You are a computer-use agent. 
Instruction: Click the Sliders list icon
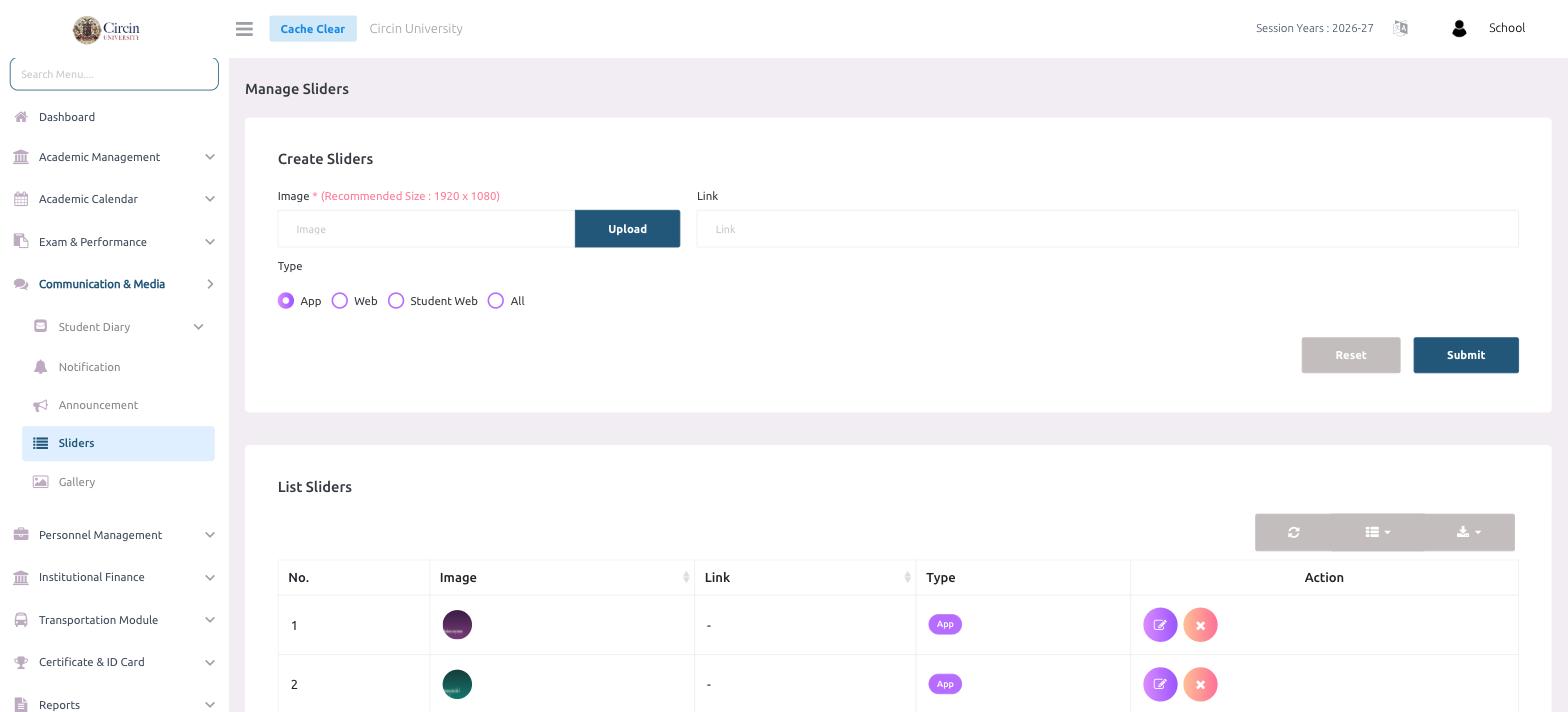40,443
